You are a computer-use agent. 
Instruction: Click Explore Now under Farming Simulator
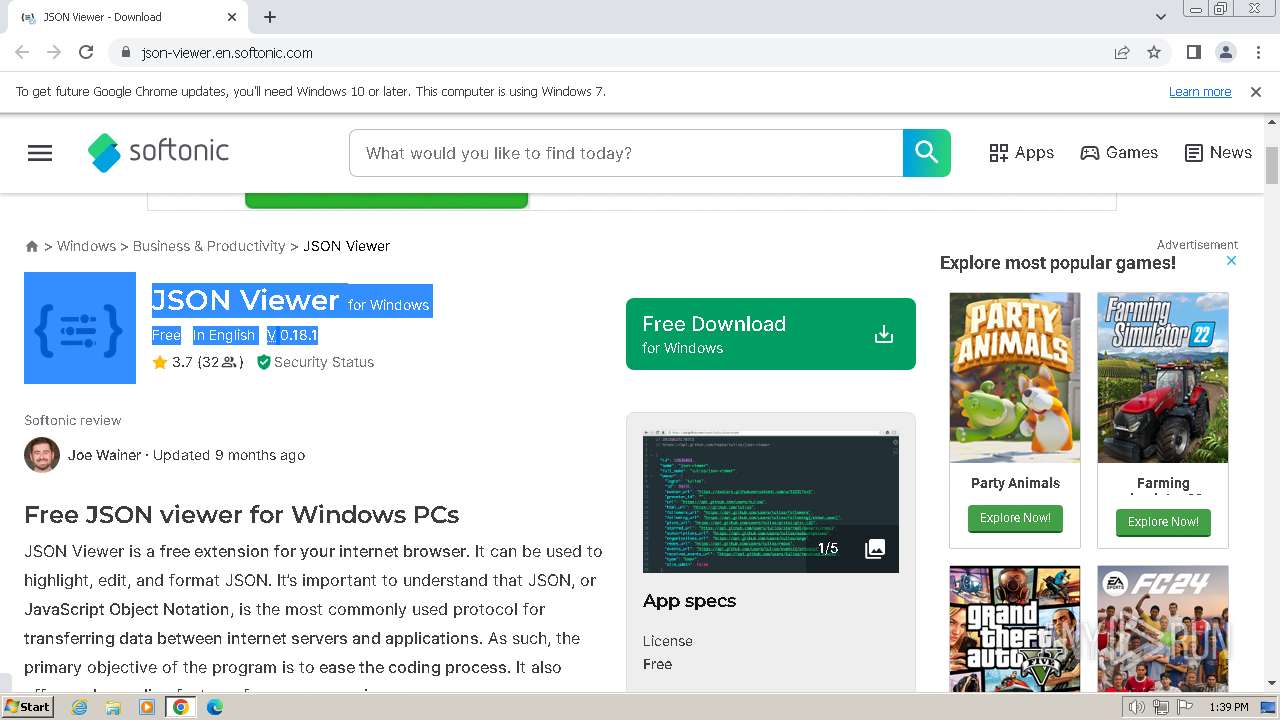pos(1163,521)
